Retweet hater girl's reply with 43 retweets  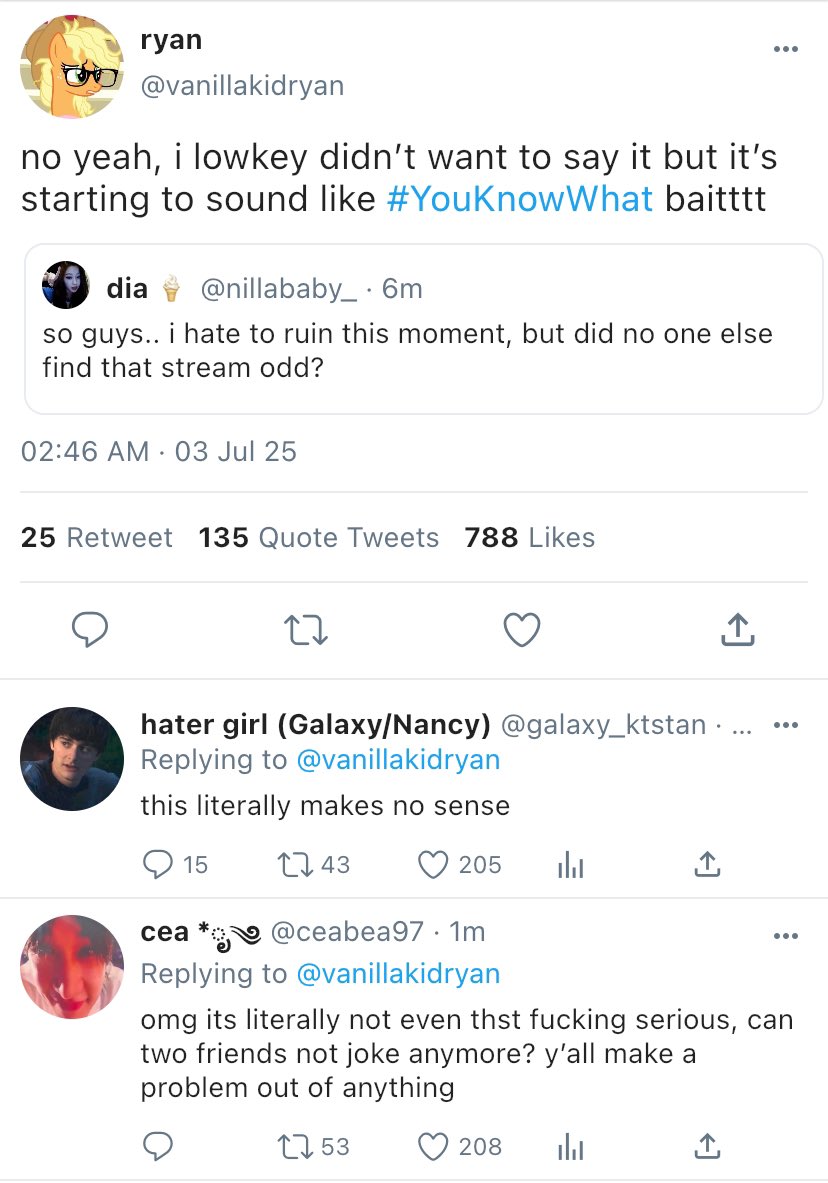(x=297, y=864)
